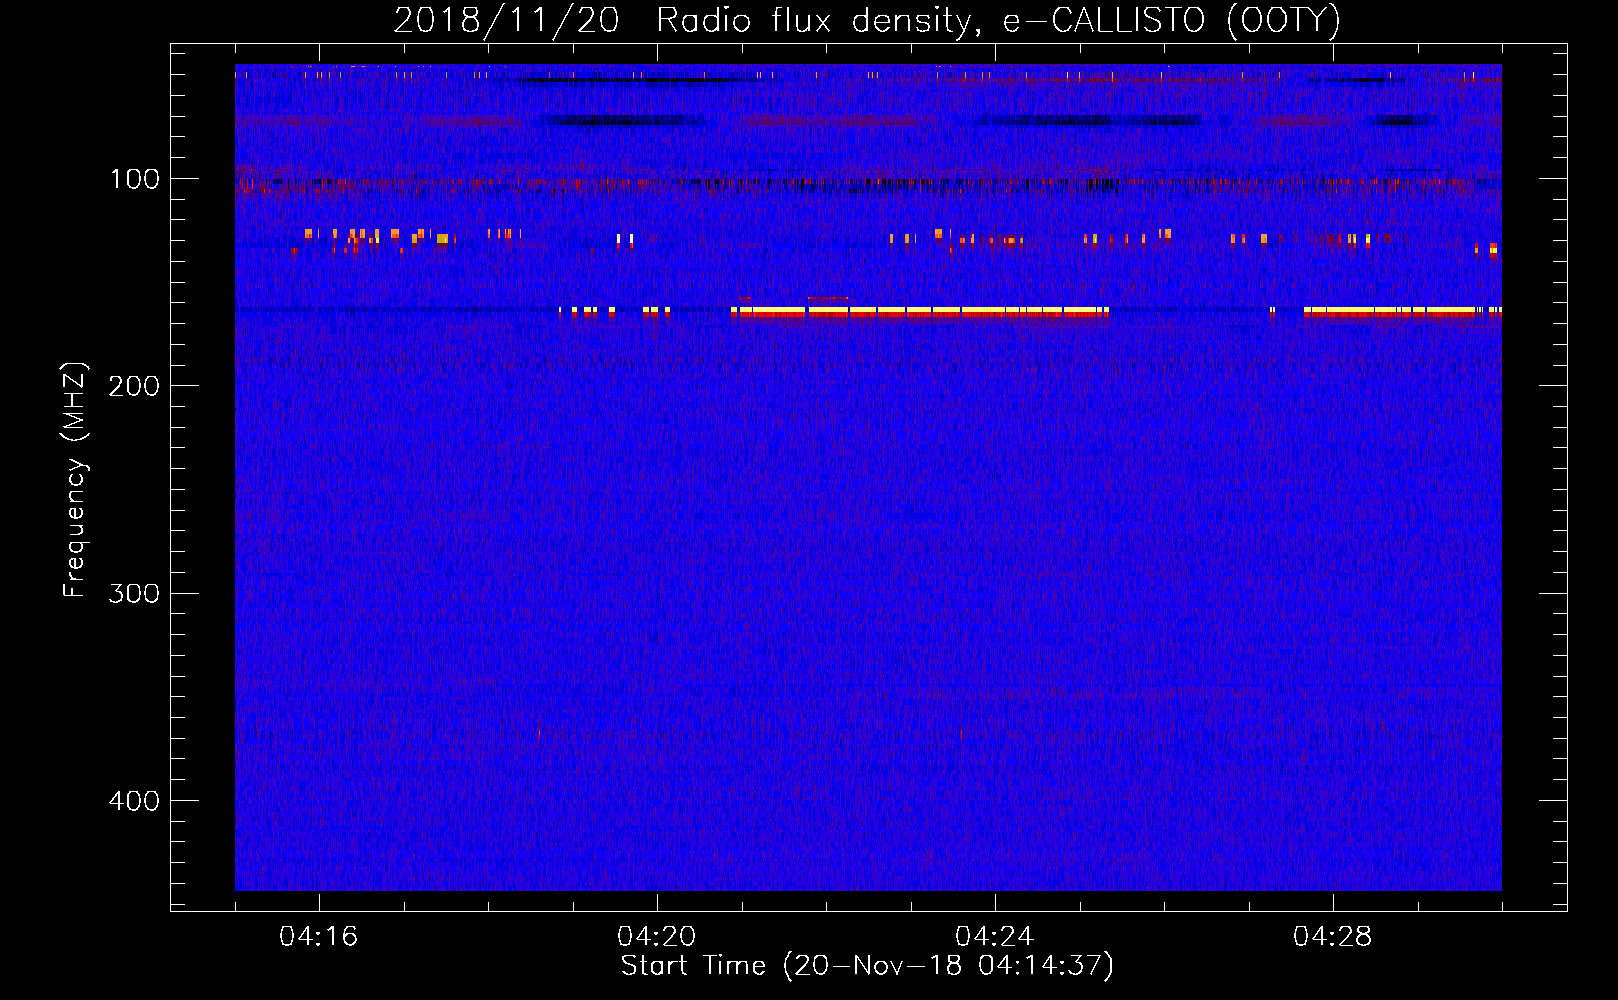Click the 04:20 time tick label

pyautogui.click(x=656, y=937)
